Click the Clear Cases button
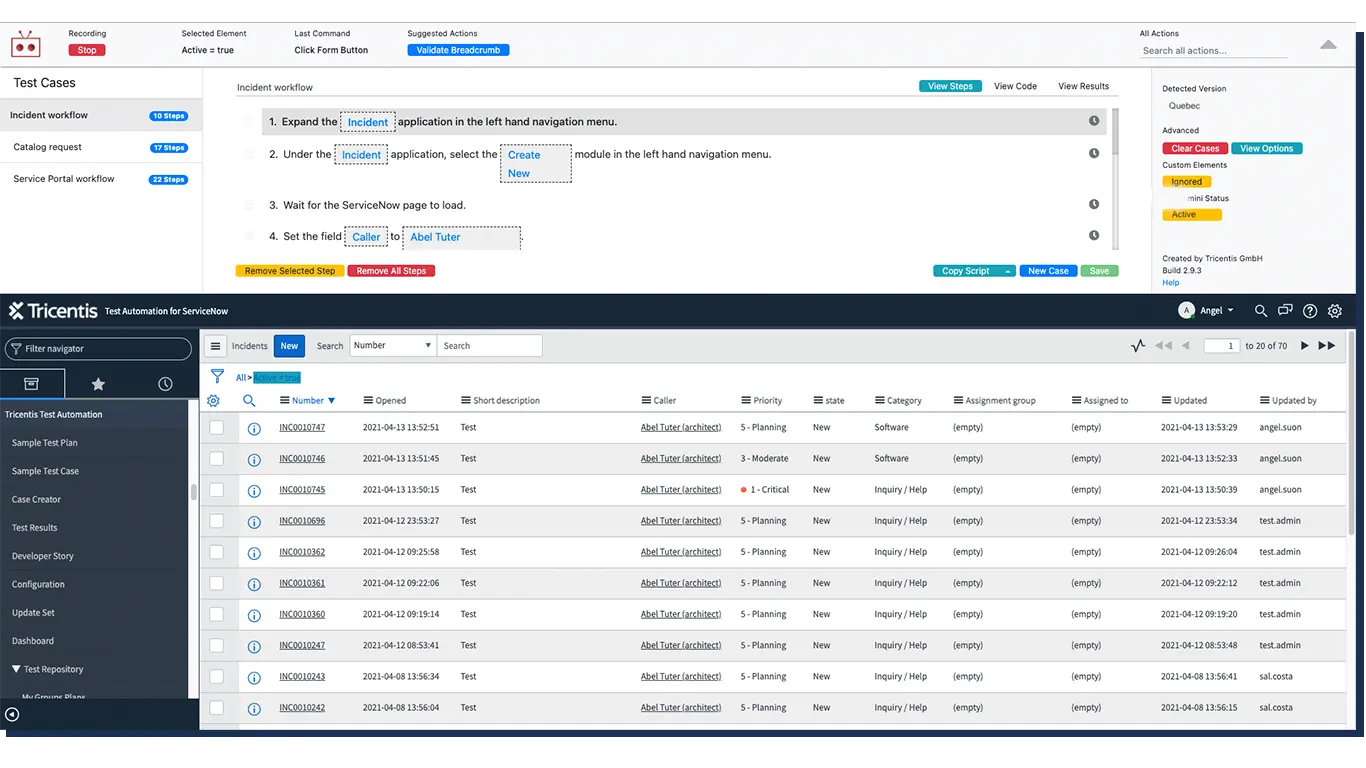 tap(1195, 148)
